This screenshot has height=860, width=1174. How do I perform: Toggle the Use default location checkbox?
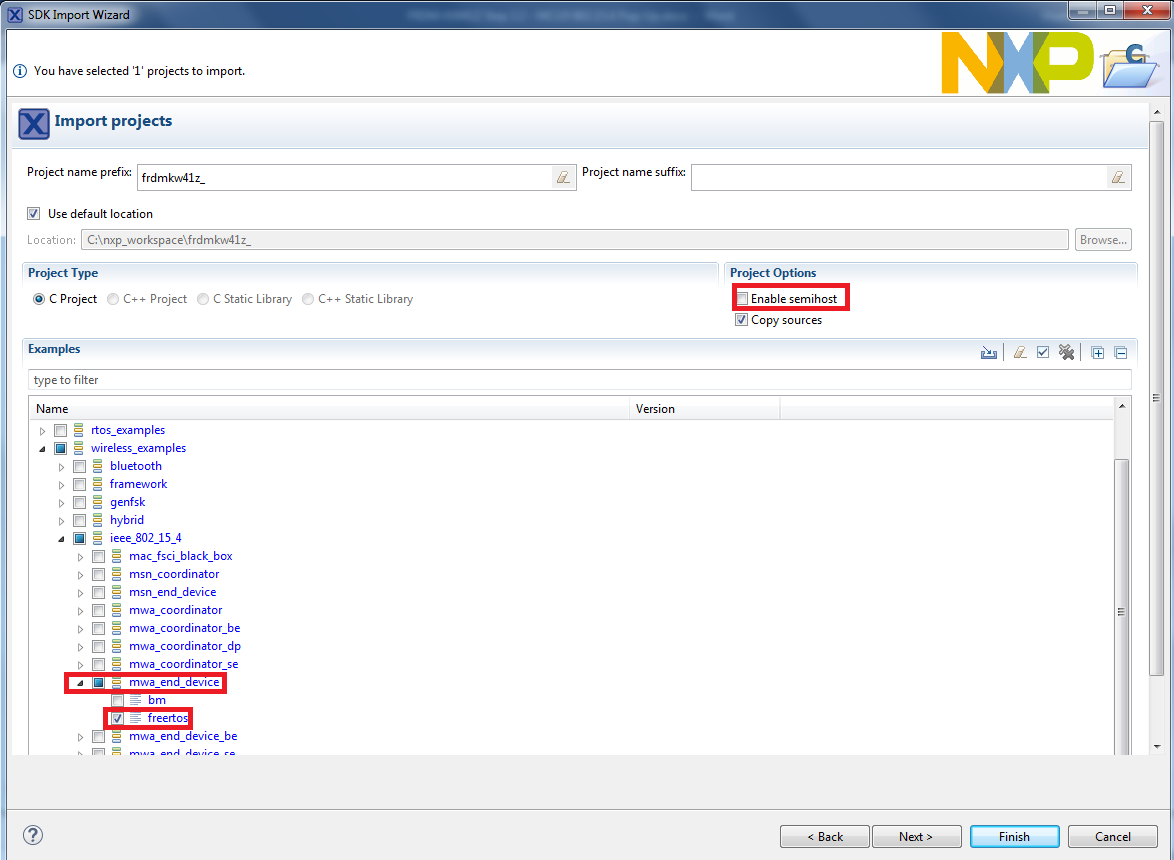pyautogui.click(x=34, y=214)
